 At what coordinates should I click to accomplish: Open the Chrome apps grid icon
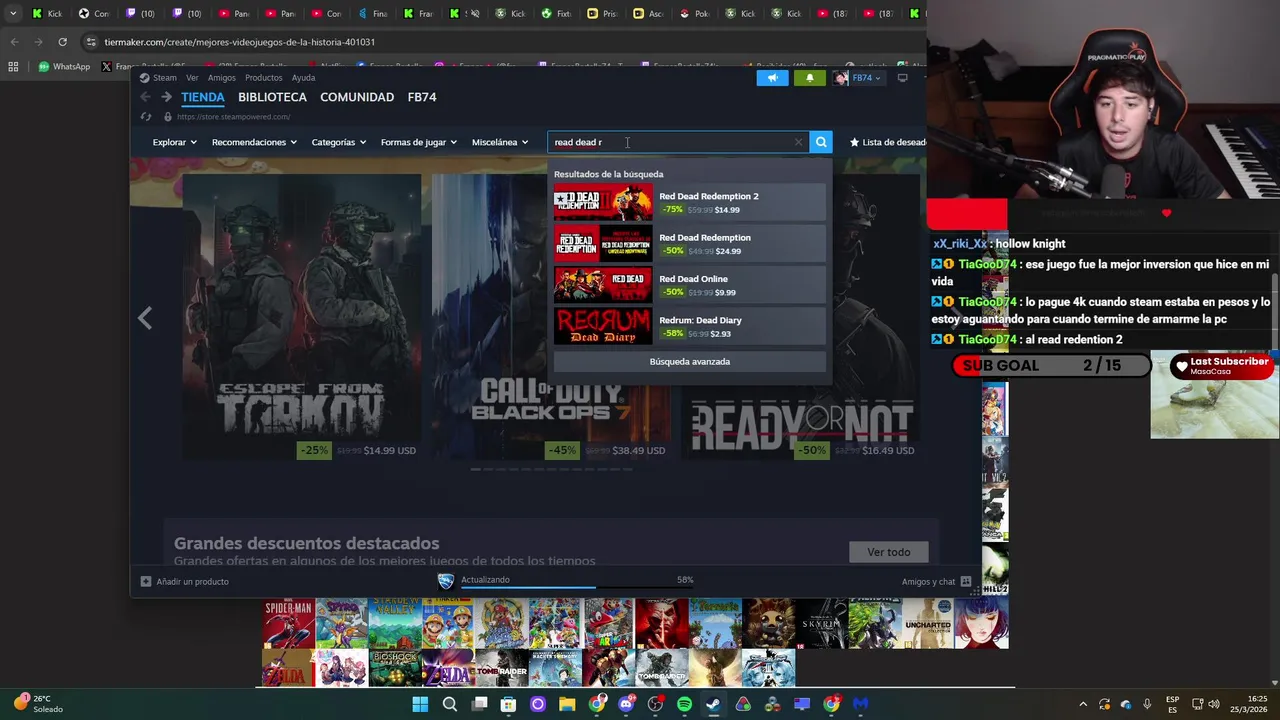click(13, 67)
